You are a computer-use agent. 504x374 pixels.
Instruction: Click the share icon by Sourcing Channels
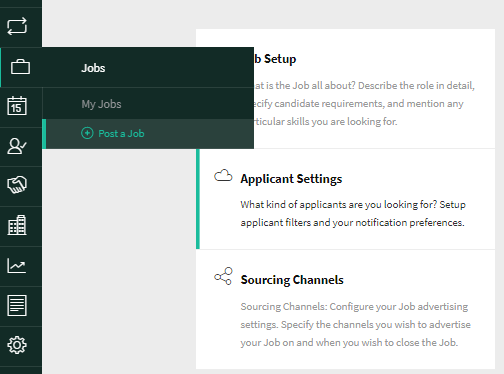(x=223, y=276)
